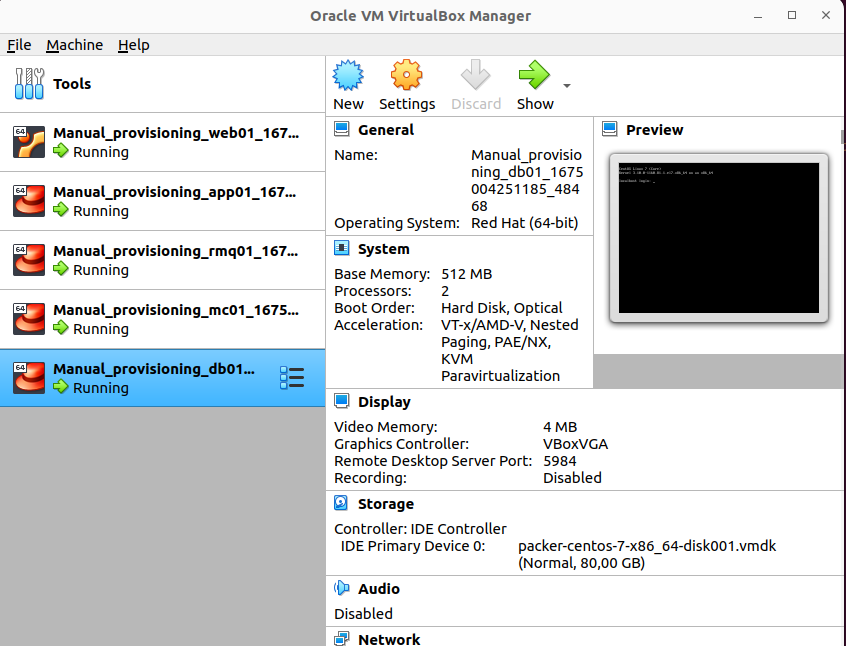Click the Base Memory value 512 MB
This screenshot has height=646, width=846.
pyautogui.click(x=467, y=274)
